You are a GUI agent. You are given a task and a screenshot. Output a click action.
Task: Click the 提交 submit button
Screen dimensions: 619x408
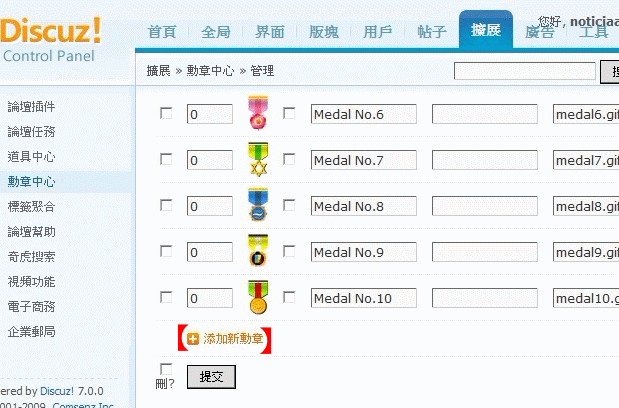click(x=211, y=377)
